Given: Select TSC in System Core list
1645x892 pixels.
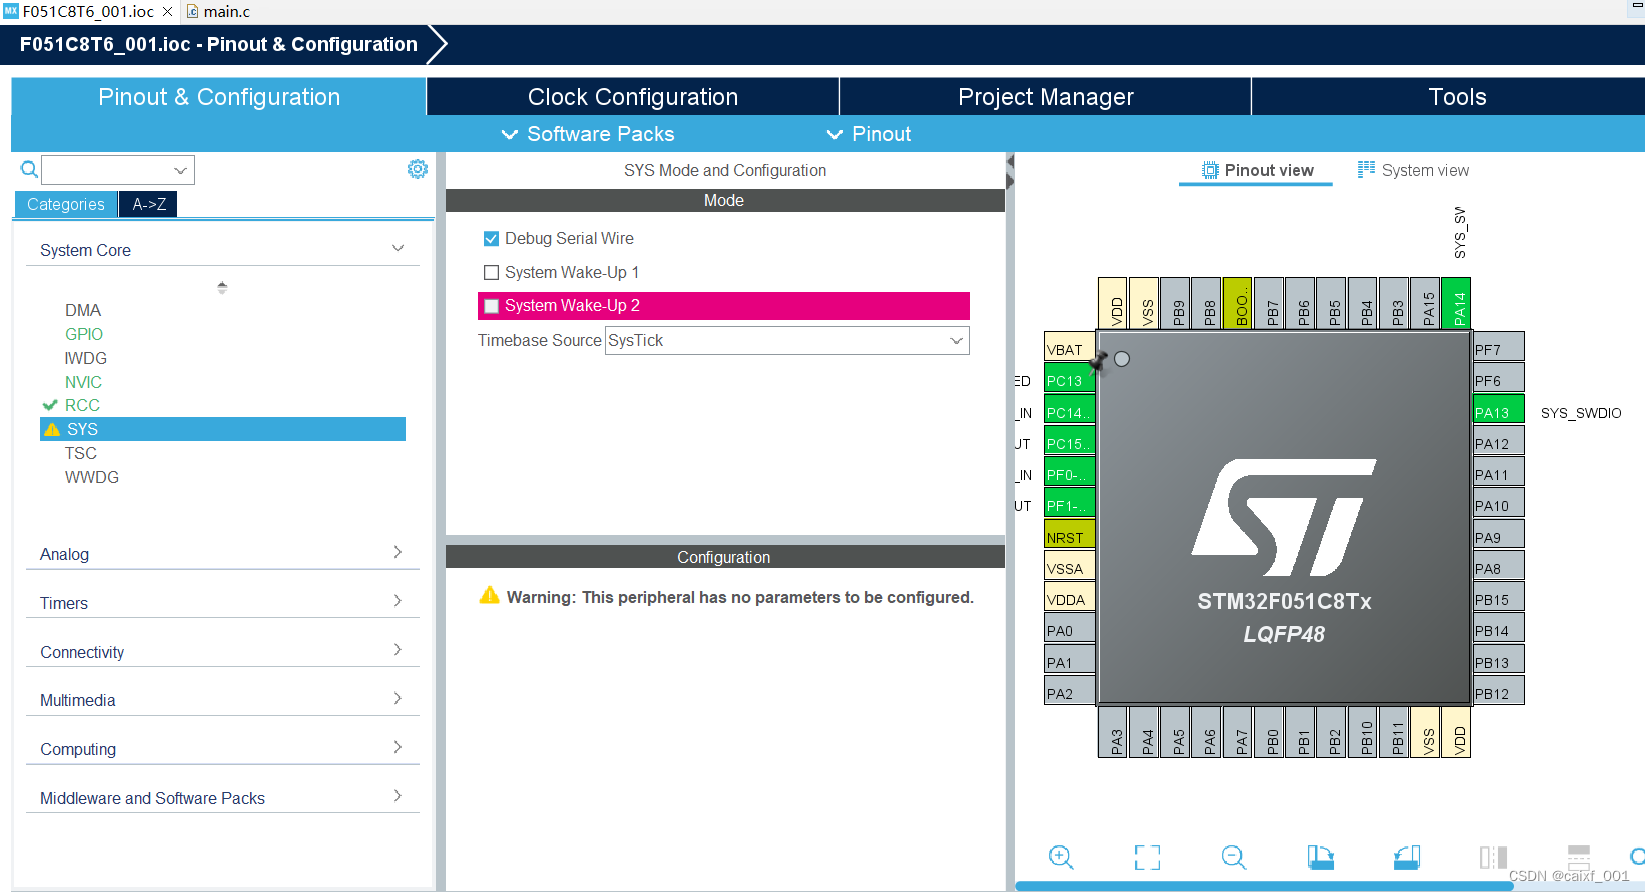Looking at the screenshot, I should tap(81, 453).
